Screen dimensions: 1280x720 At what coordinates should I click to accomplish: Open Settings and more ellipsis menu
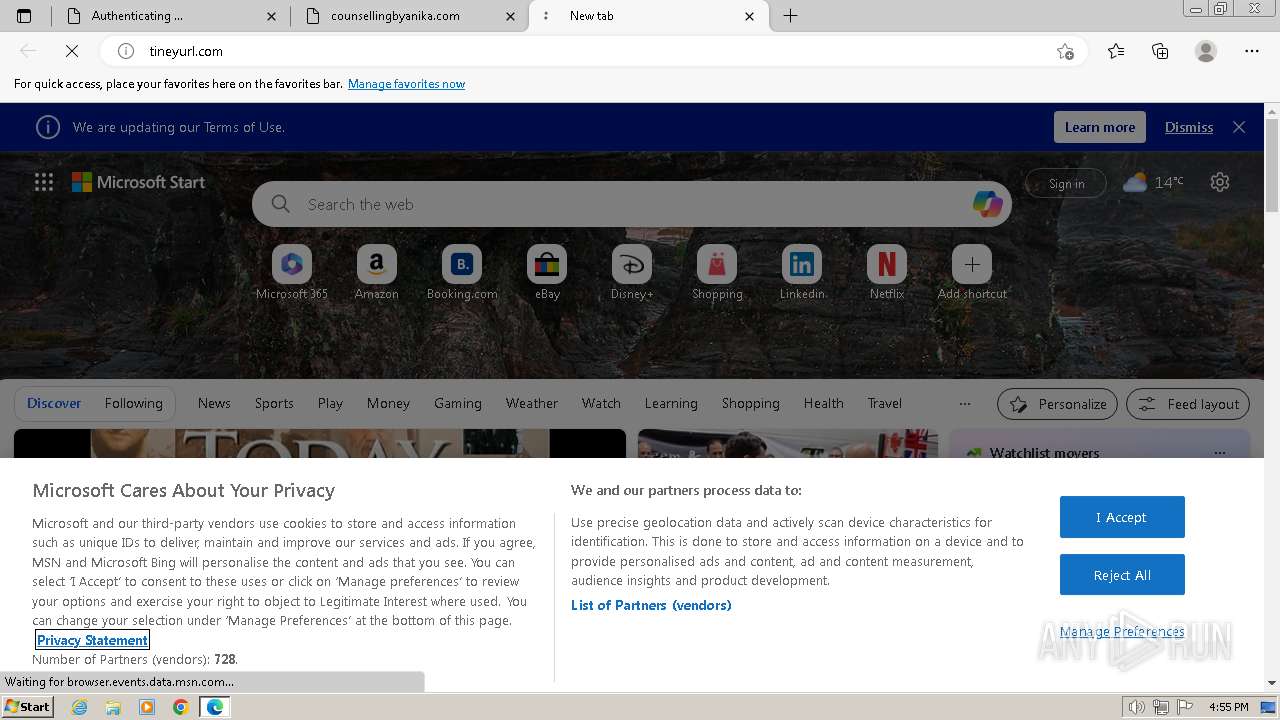(1252, 51)
